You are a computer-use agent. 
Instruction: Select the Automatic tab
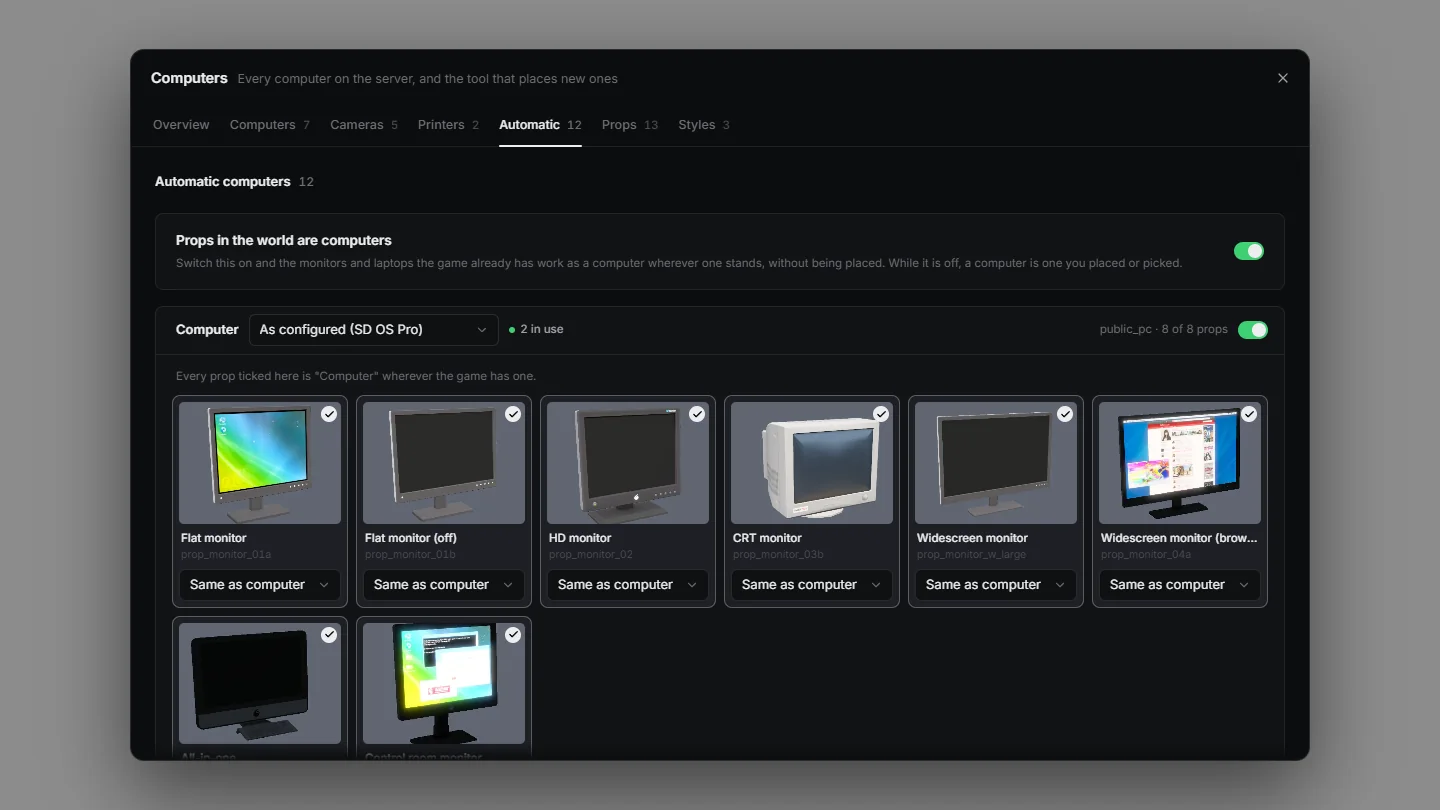(x=540, y=125)
